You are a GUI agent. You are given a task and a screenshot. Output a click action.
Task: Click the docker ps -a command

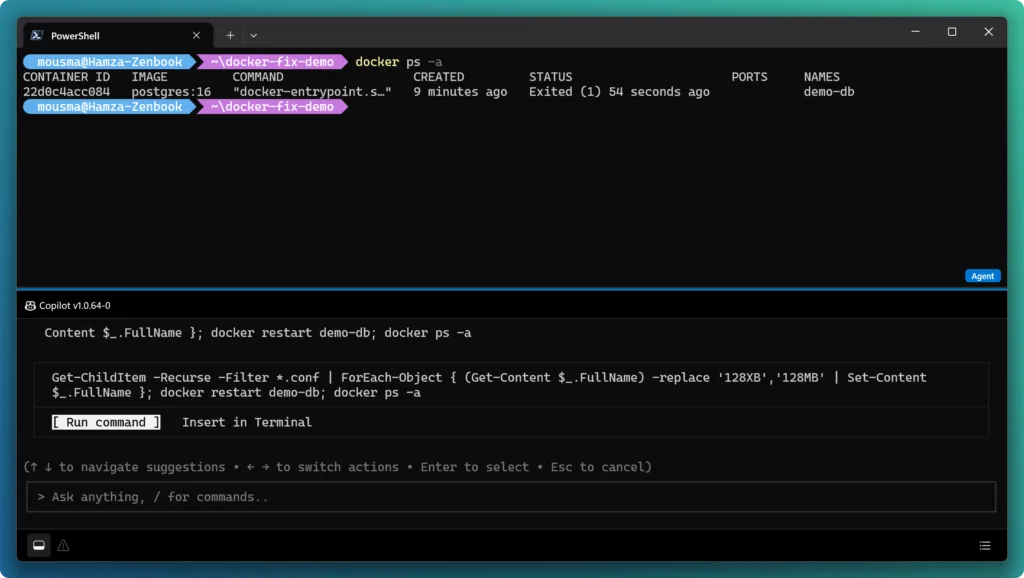(398, 62)
